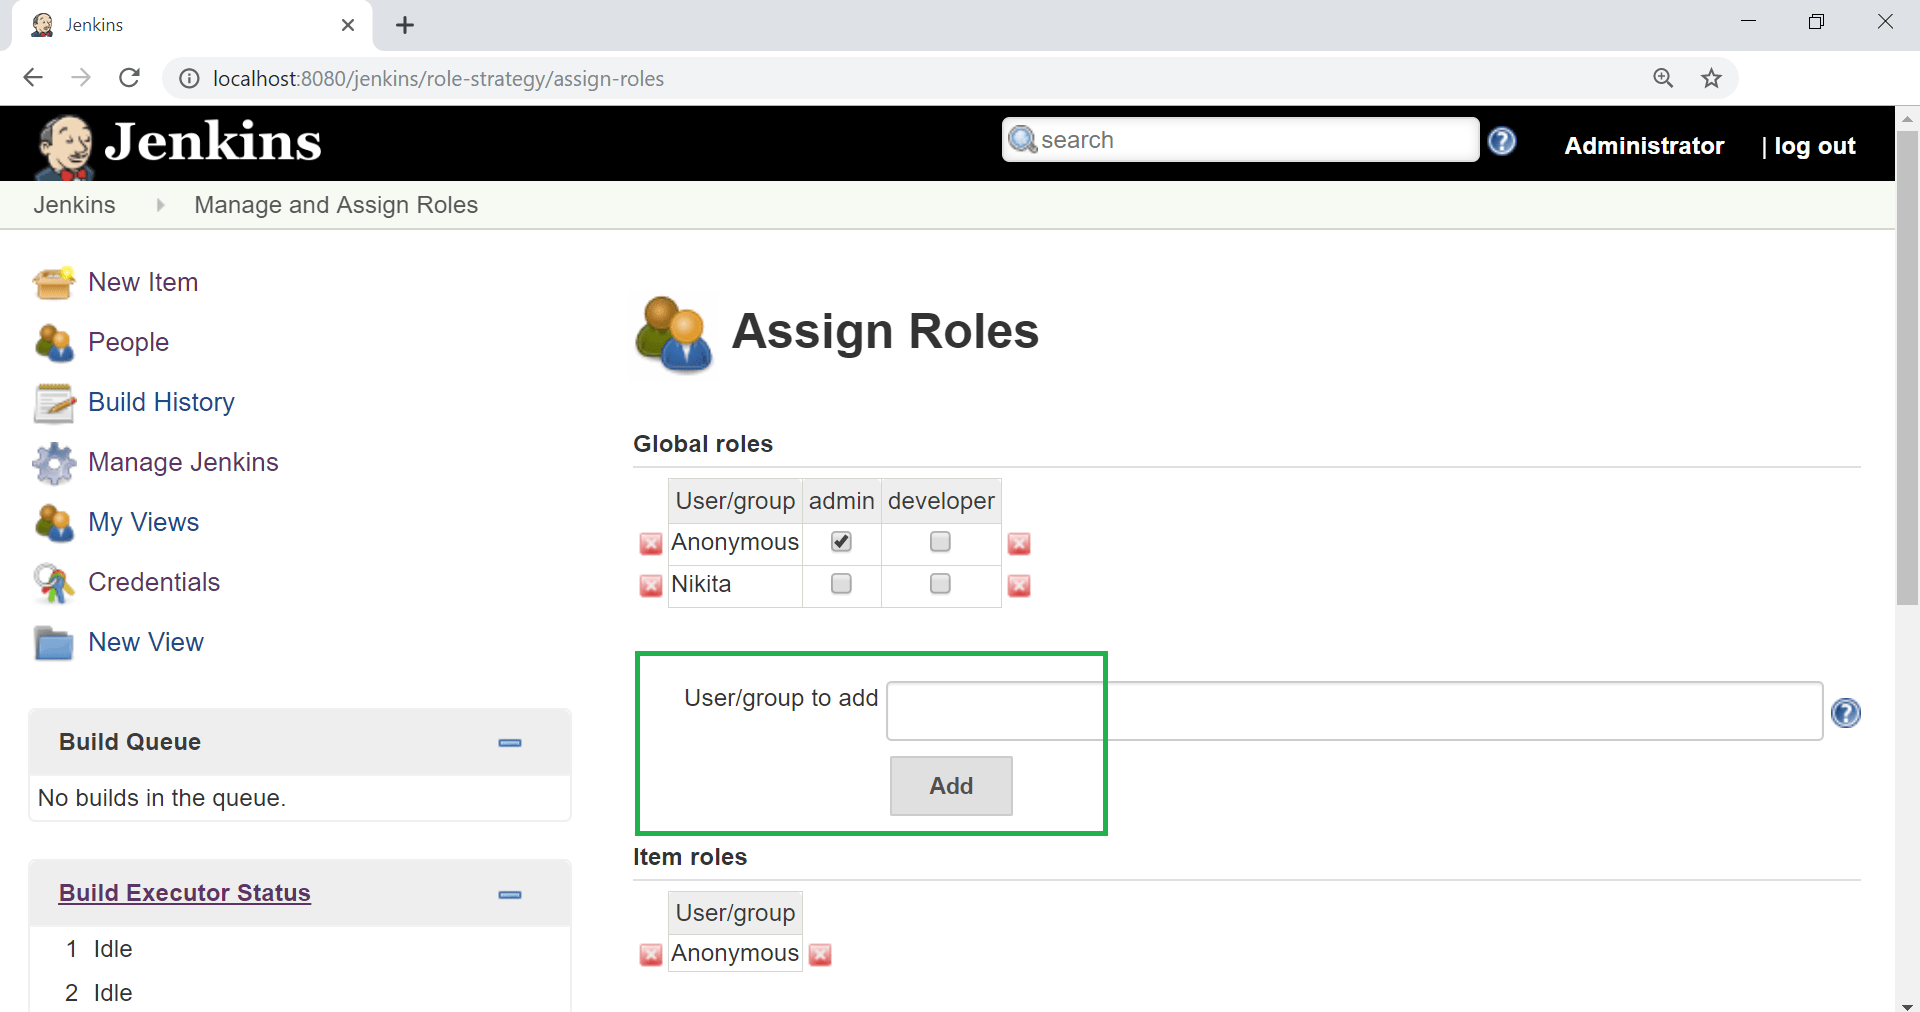Viewport: 1920px width, 1012px height.
Task: Click the Manage Jenkins gear icon
Action: coord(54,463)
